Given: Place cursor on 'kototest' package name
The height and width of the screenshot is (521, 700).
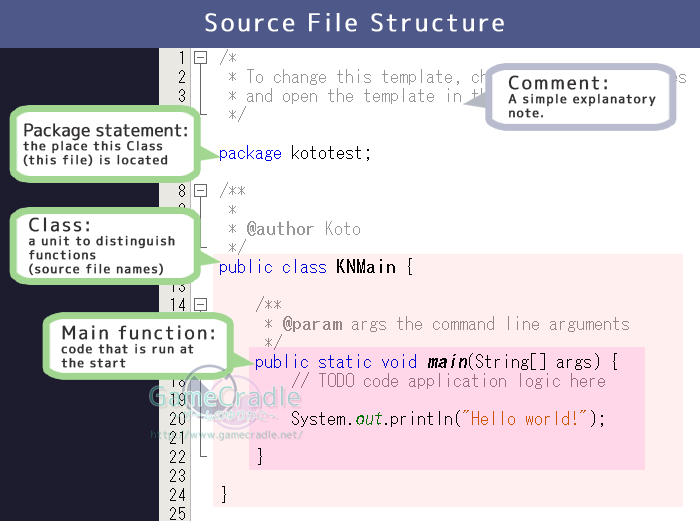Looking at the screenshot, I should (330, 153).
